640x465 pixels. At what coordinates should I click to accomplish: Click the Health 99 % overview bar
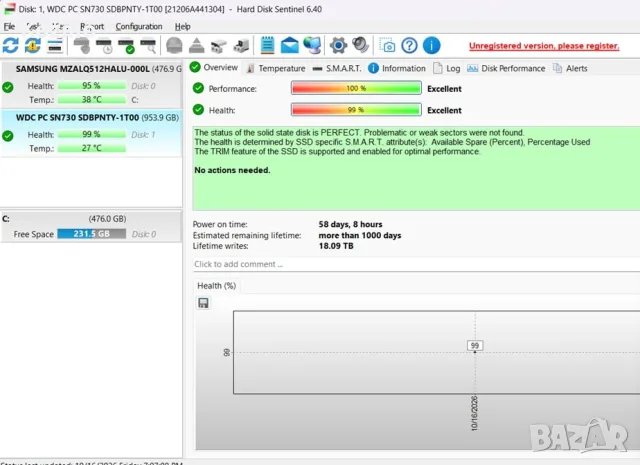point(356,109)
